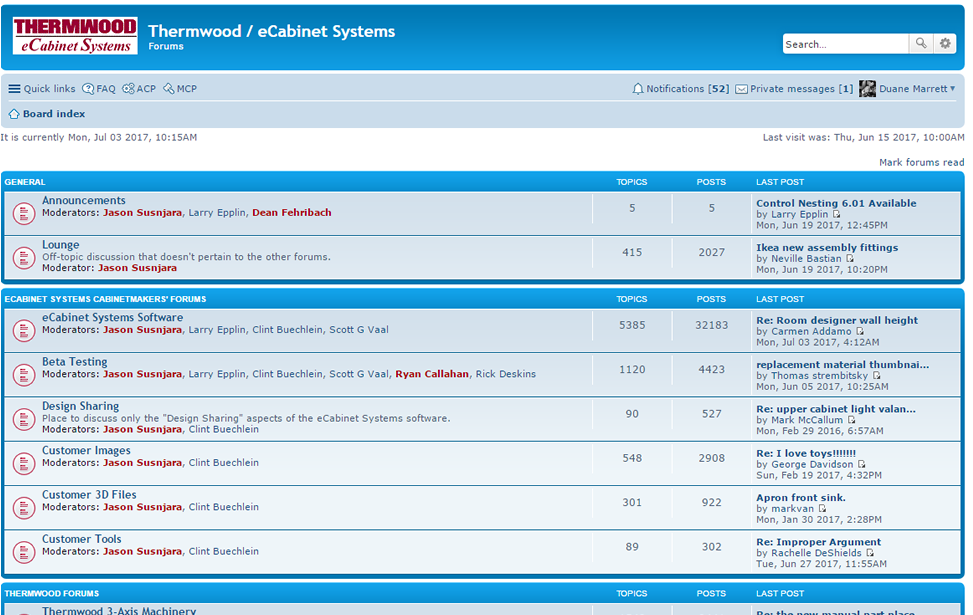
Task: Open the Customer Images forum
Action: coord(86,451)
